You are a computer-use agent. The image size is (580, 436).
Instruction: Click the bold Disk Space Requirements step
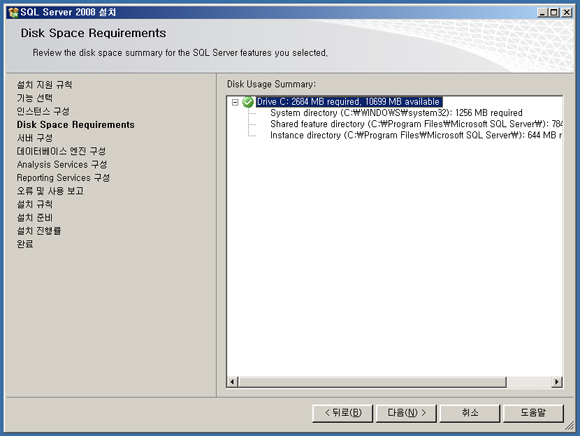[75, 125]
